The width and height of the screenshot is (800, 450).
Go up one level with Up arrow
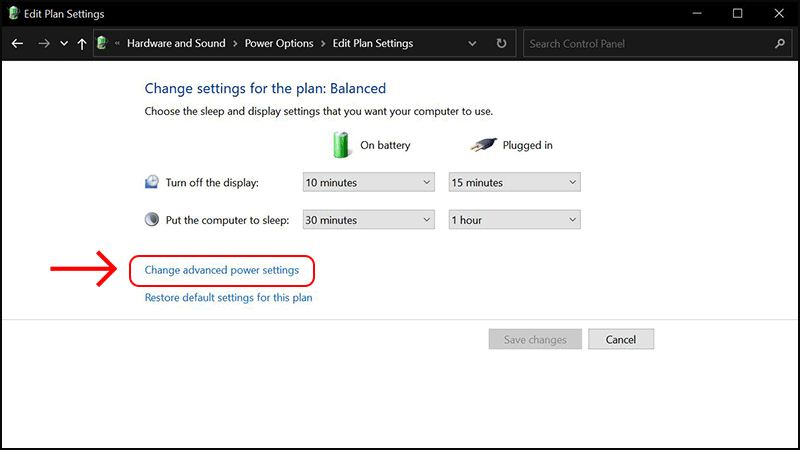[82, 44]
